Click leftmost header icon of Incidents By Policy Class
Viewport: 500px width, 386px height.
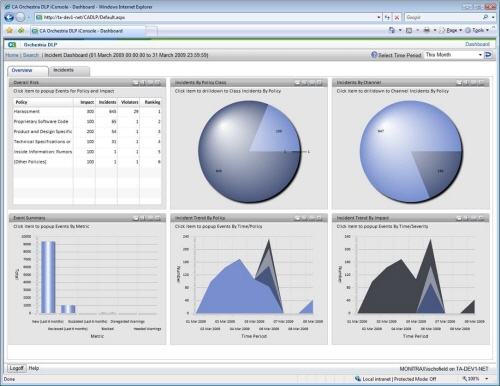297,83
